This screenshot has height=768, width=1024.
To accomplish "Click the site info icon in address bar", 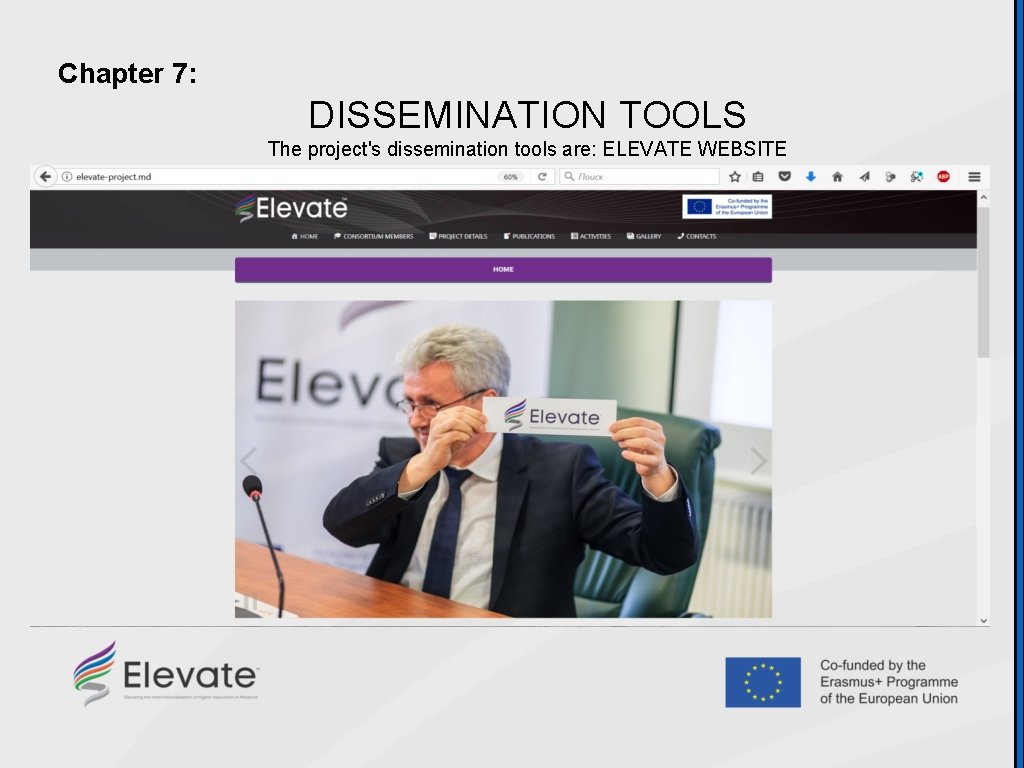I will [66, 175].
